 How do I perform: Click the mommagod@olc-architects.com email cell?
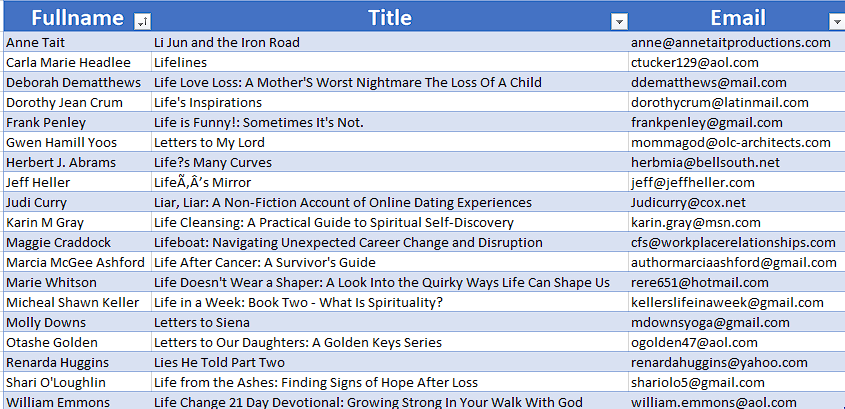(x=737, y=142)
